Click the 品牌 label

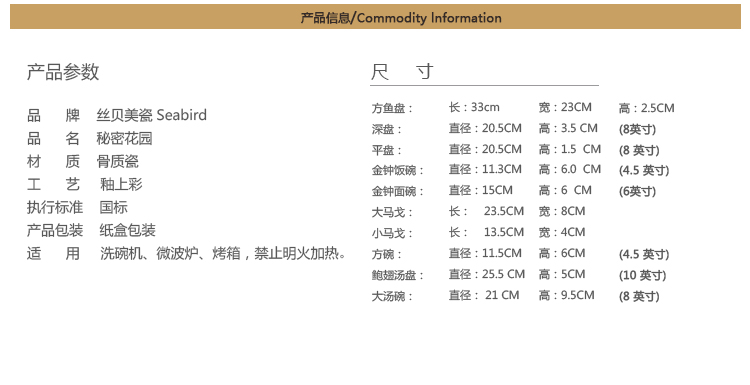[53, 115]
